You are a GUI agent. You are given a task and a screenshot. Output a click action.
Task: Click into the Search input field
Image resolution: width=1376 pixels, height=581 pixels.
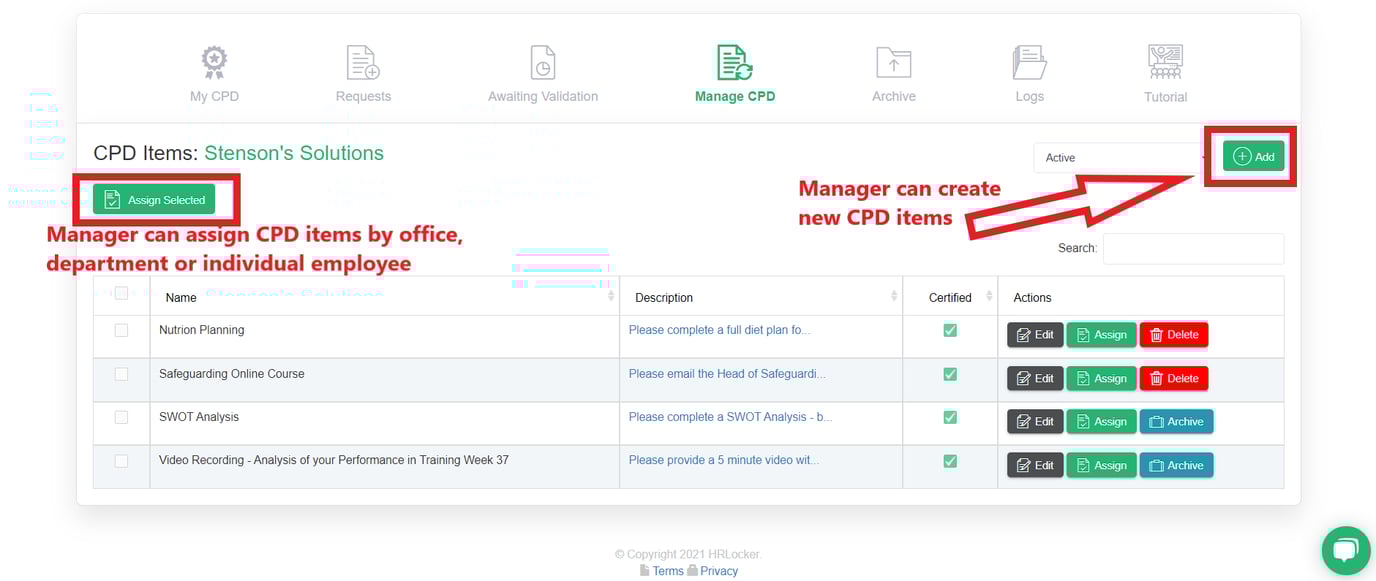(x=1192, y=249)
